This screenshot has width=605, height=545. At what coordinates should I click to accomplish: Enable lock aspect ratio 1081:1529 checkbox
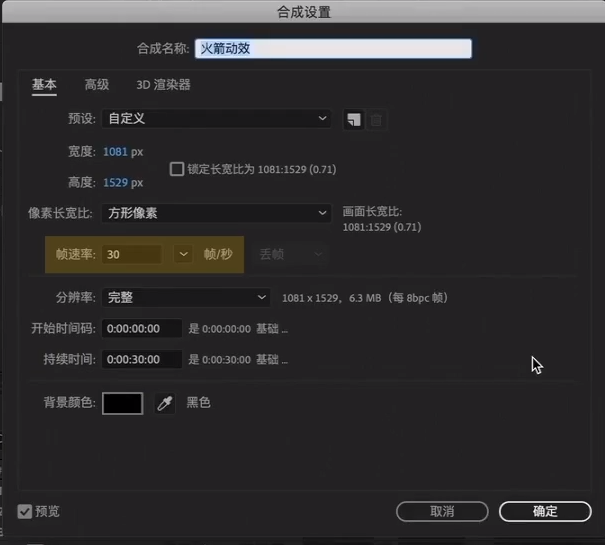click(x=177, y=169)
